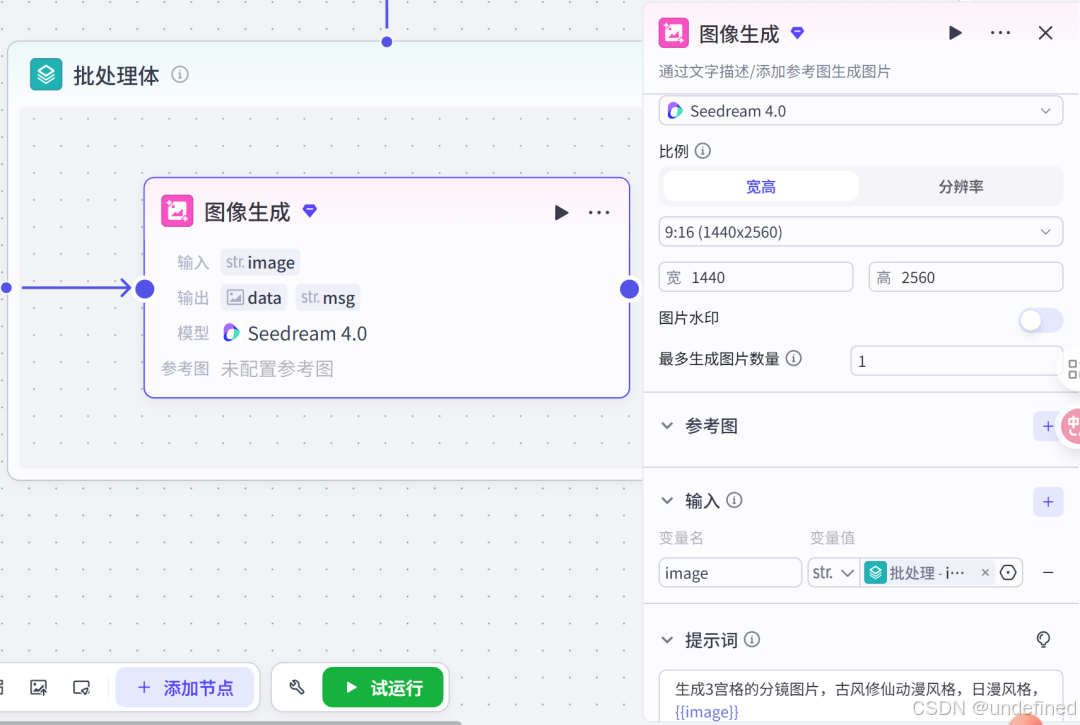Run the 图像生成 node from the canvas card
This screenshot has width=1080, height=725.
click(x=561, y=213)
